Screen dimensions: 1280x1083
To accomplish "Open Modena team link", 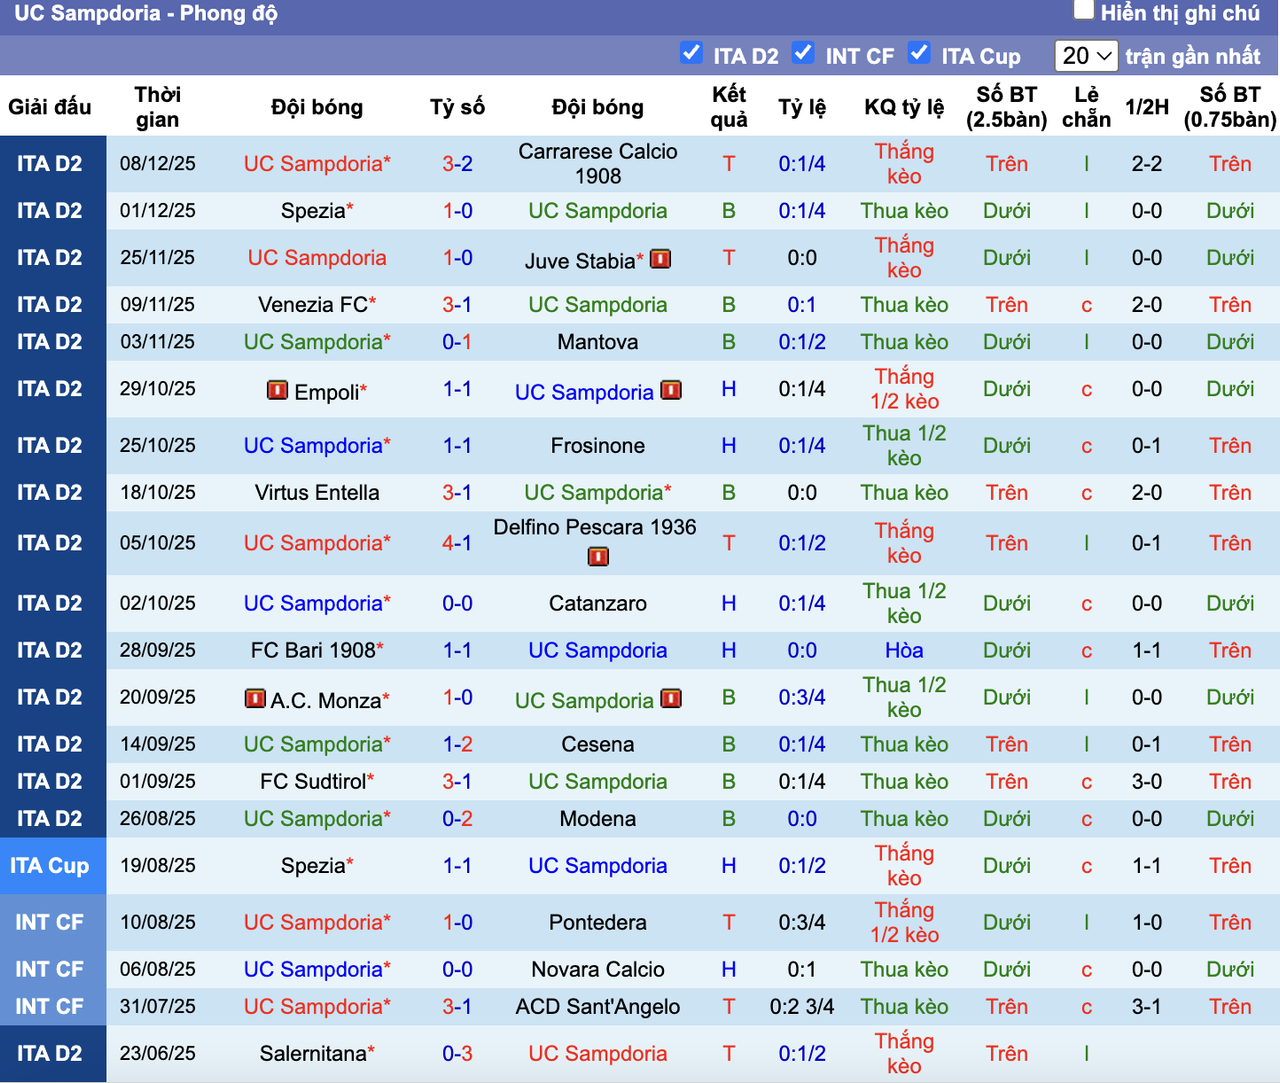I will point(598,819).
